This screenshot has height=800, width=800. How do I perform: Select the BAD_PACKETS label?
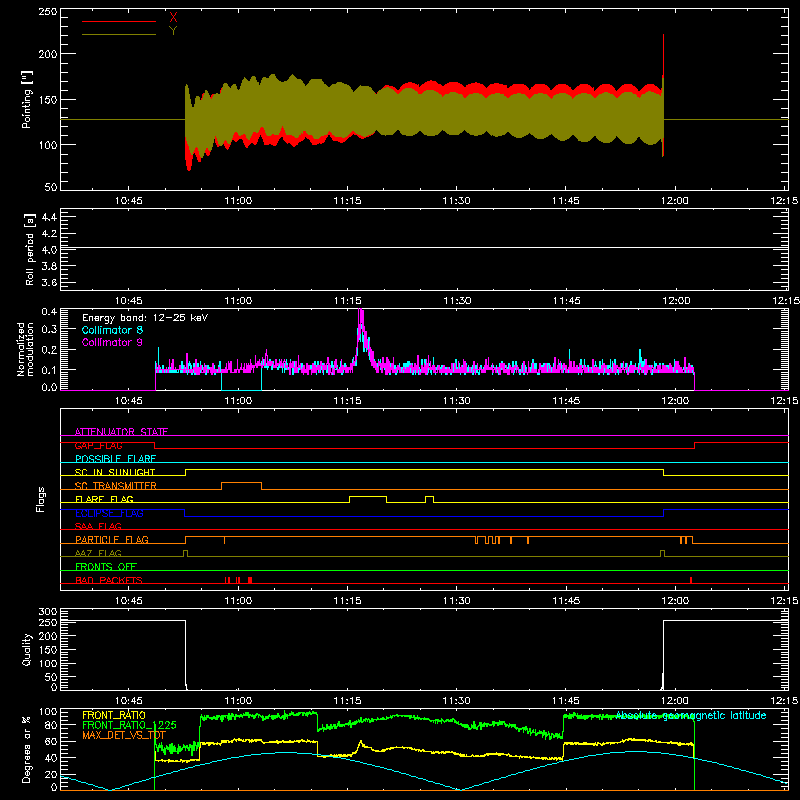(109, 580)
